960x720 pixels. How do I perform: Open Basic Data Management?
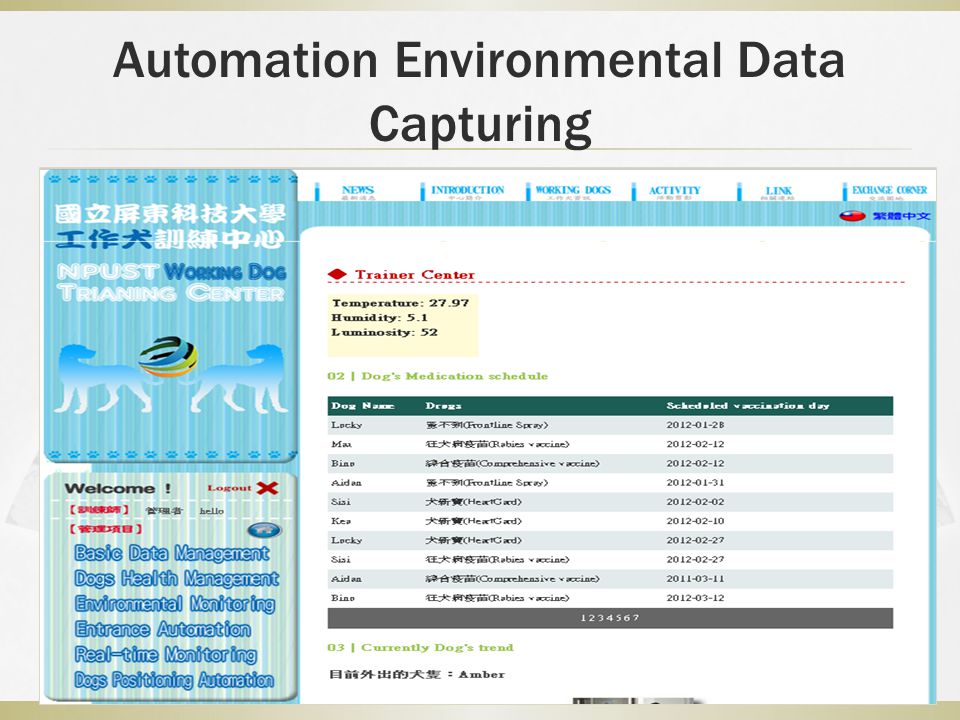[x=171, y=553]
